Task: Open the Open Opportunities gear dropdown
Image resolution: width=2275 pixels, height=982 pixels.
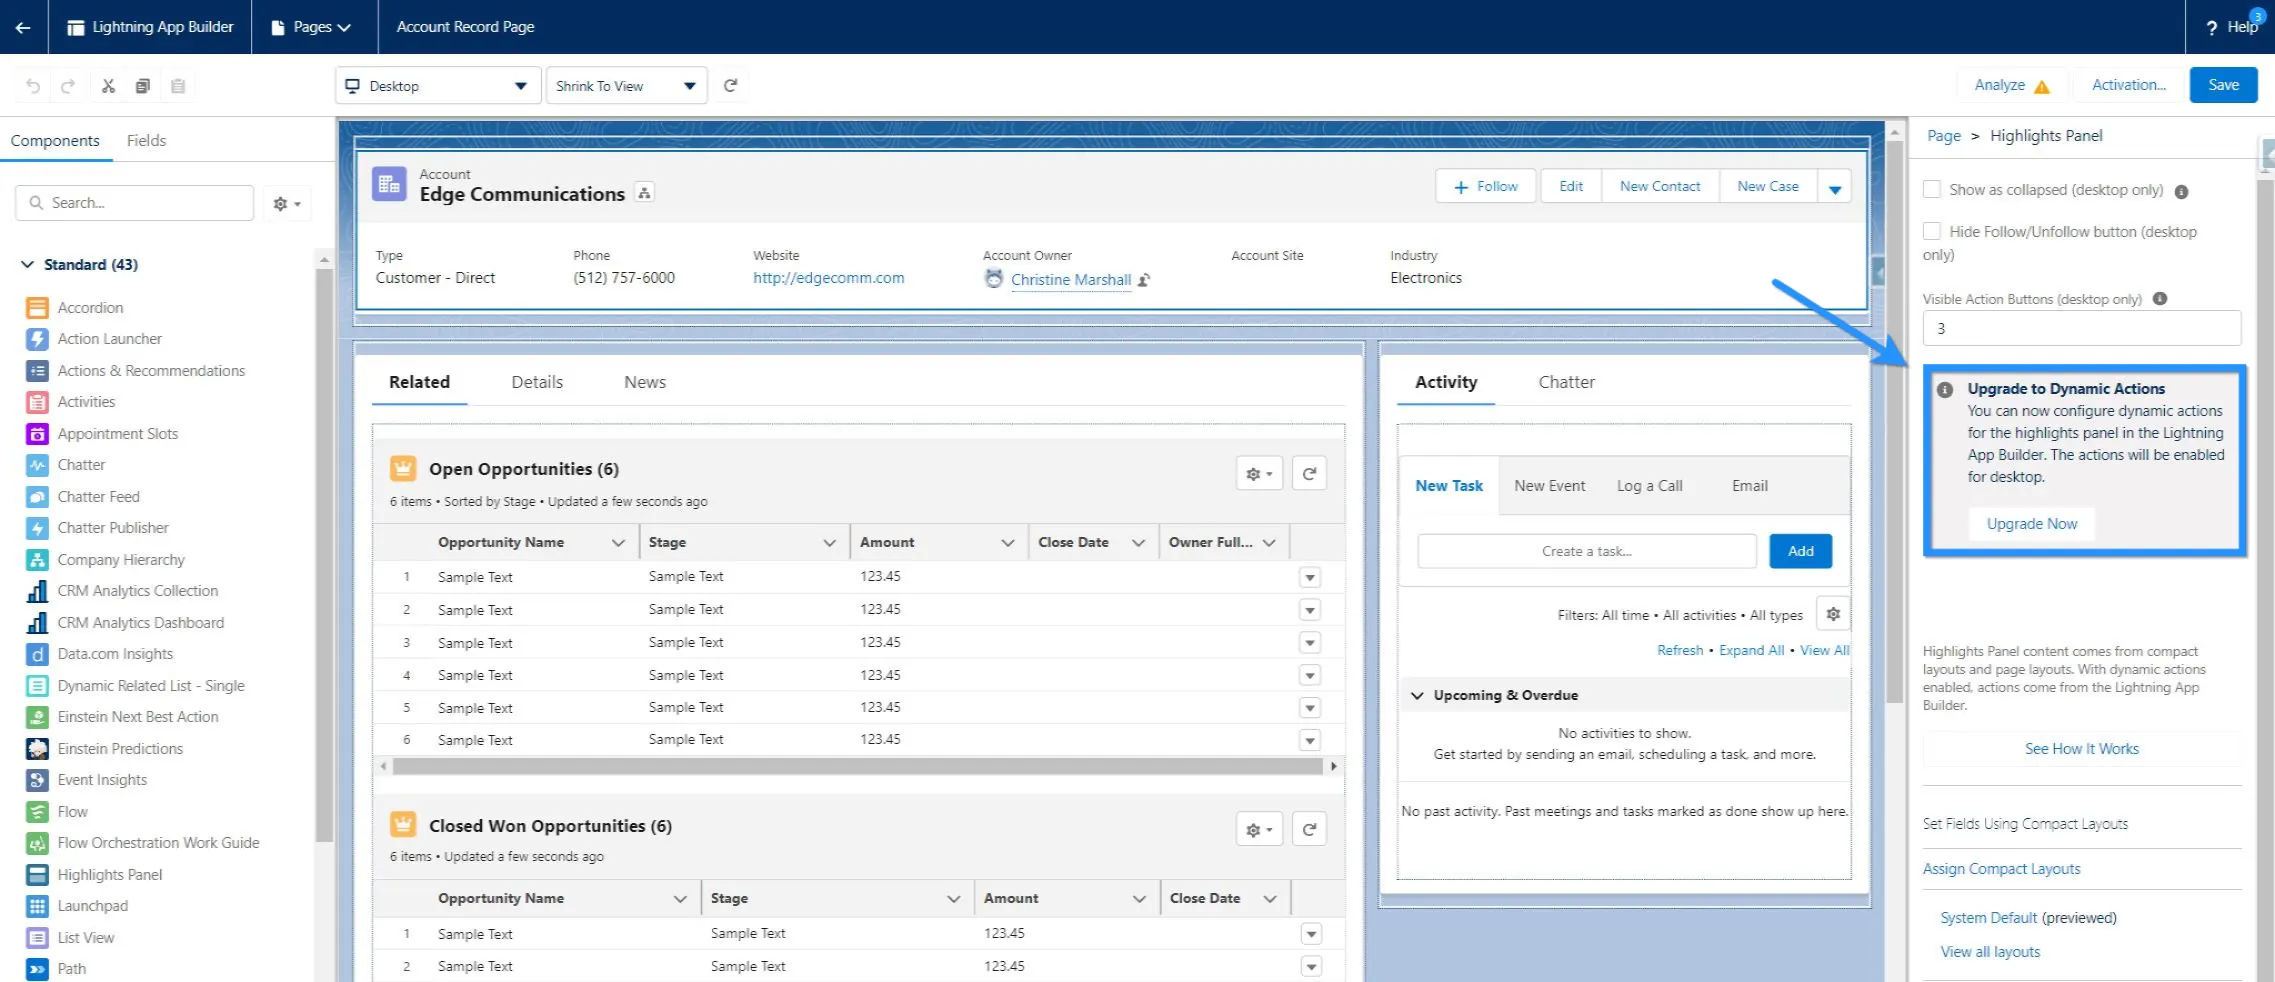Action: 1259,474
